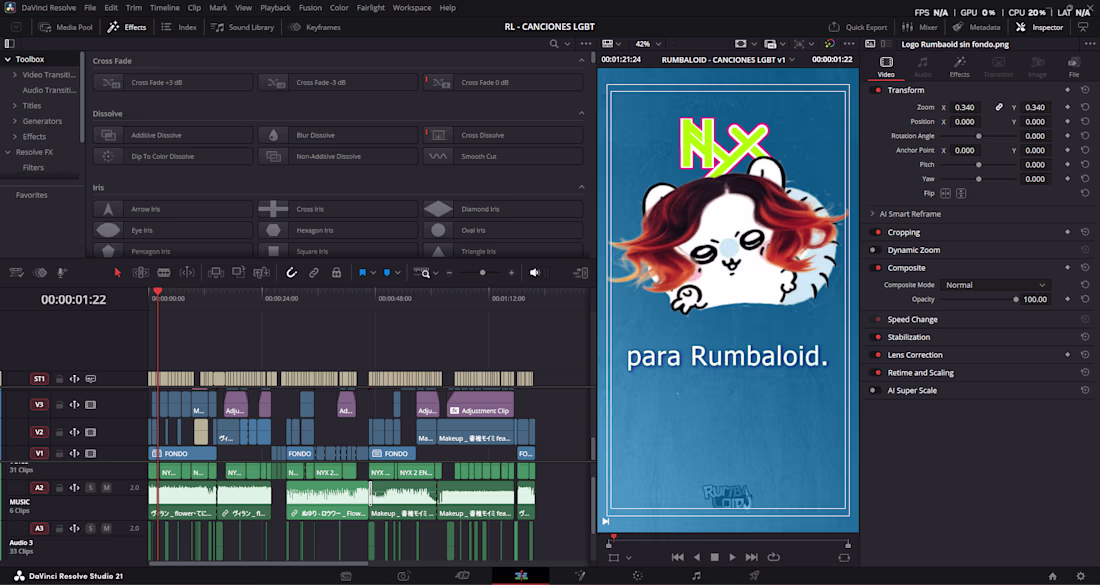Switch to Inspector Effects tab
Screen dimensions: 1100x585
click(959, 67)
